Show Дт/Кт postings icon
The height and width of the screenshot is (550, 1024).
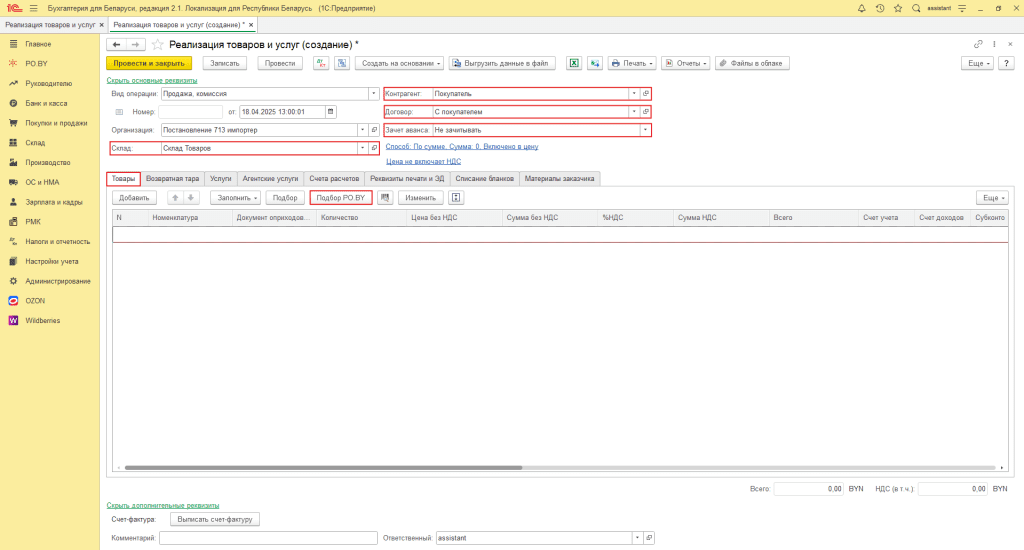coord(321,63)
